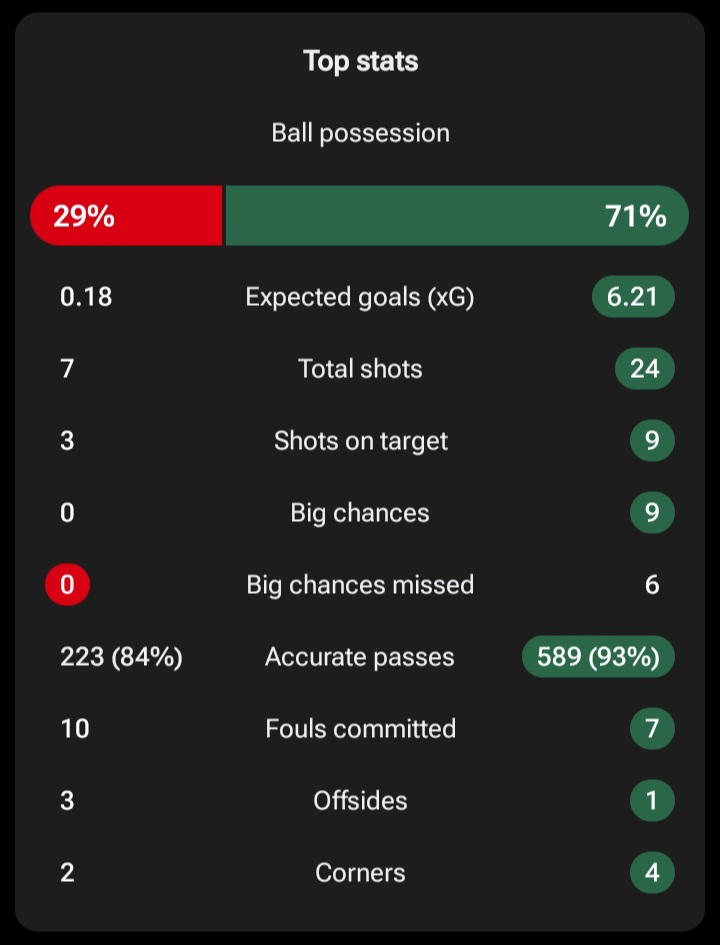Select the Offsides label
The height and width of the screenshot is (945, 720).
click(x=360, y=801)
